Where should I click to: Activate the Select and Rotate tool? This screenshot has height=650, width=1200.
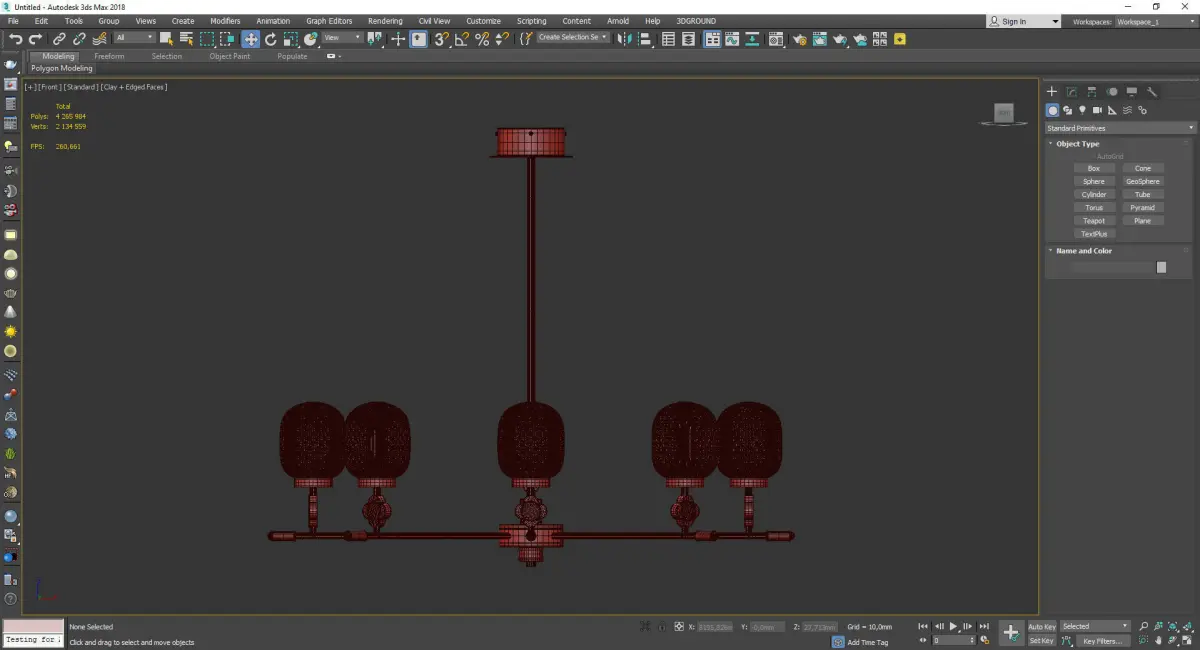click(x=270, y=39)
